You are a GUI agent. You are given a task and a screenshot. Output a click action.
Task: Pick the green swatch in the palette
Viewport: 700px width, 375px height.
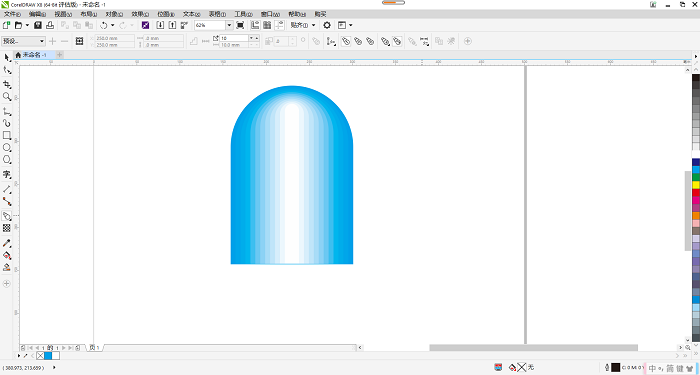696,178
